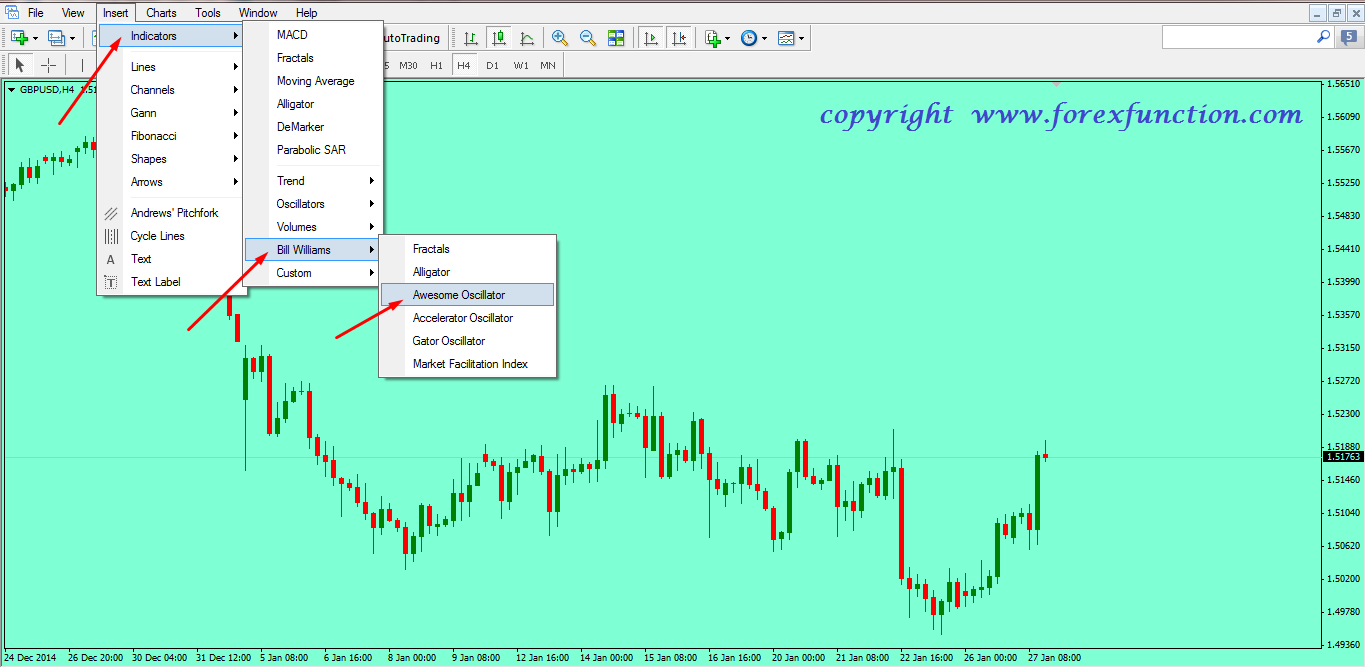The height and width of the screenshot is (667, 1365).
Task: Open the Templates dropdown arrow
Action: (802, 38)
